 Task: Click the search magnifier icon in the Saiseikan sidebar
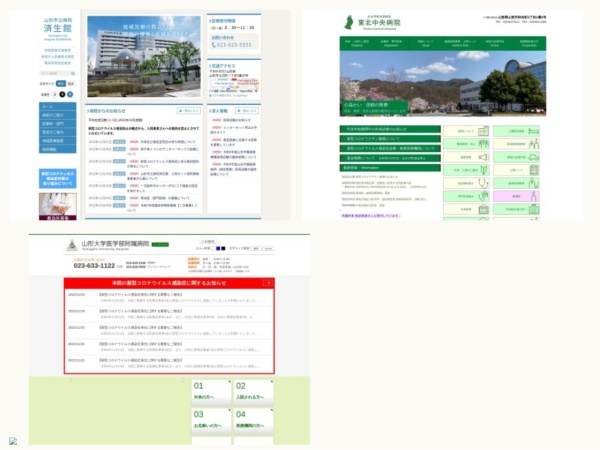coord(73,73)
